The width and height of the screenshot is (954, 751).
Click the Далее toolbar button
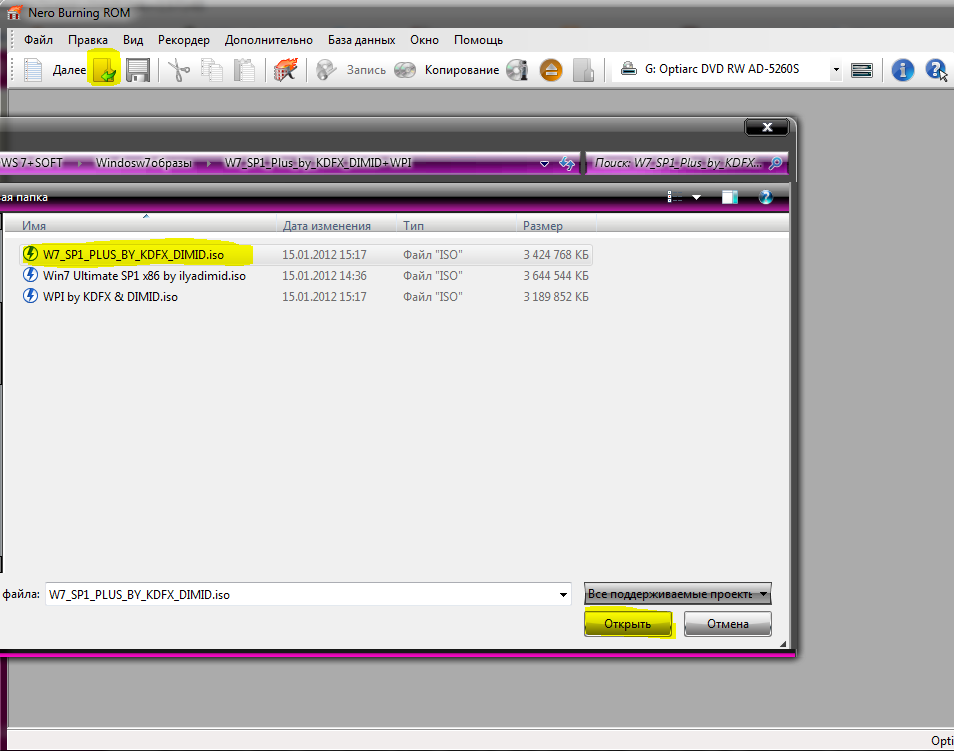click(x=69, y=70)
